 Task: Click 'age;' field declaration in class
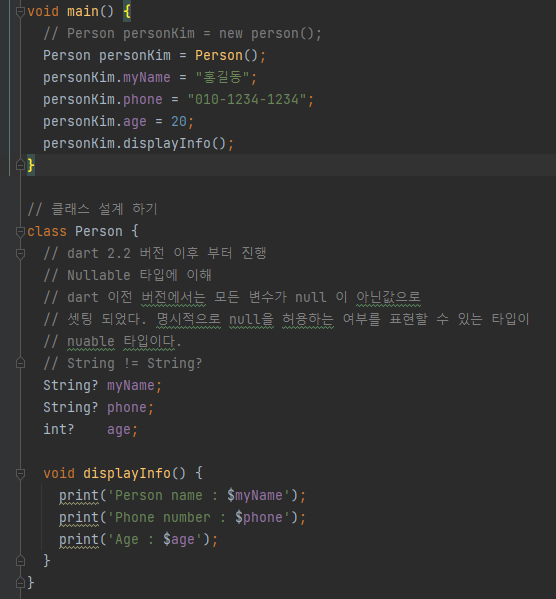click(122, 430)
